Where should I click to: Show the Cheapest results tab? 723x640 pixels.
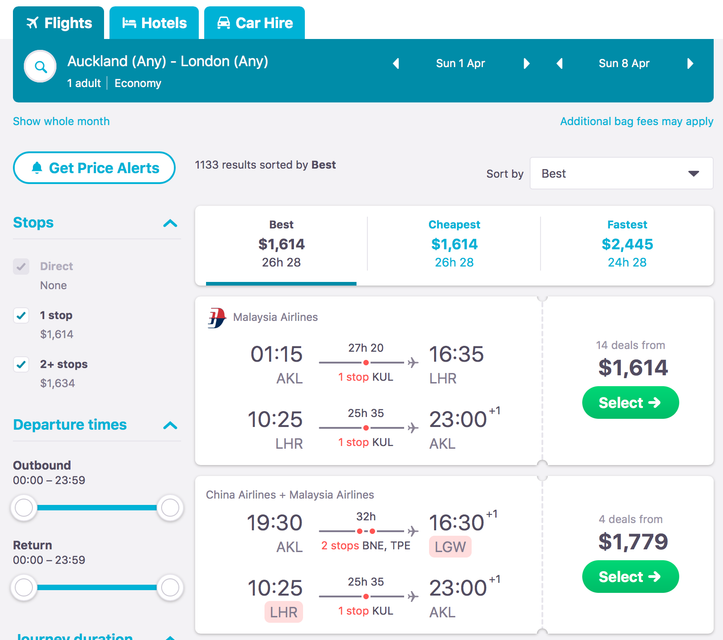click(454, 244)
